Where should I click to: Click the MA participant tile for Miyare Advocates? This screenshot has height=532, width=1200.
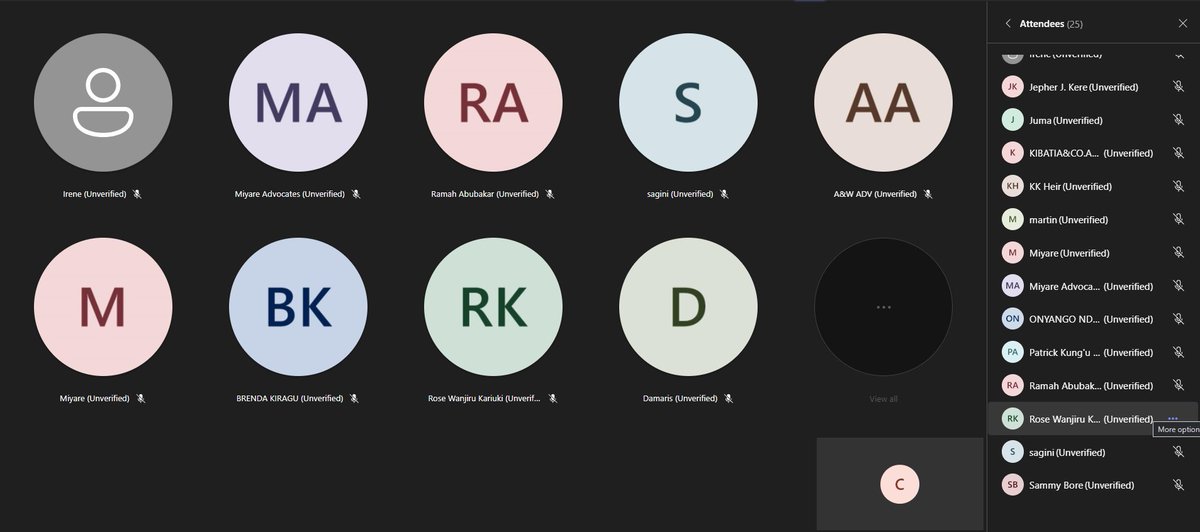(298, 102)
